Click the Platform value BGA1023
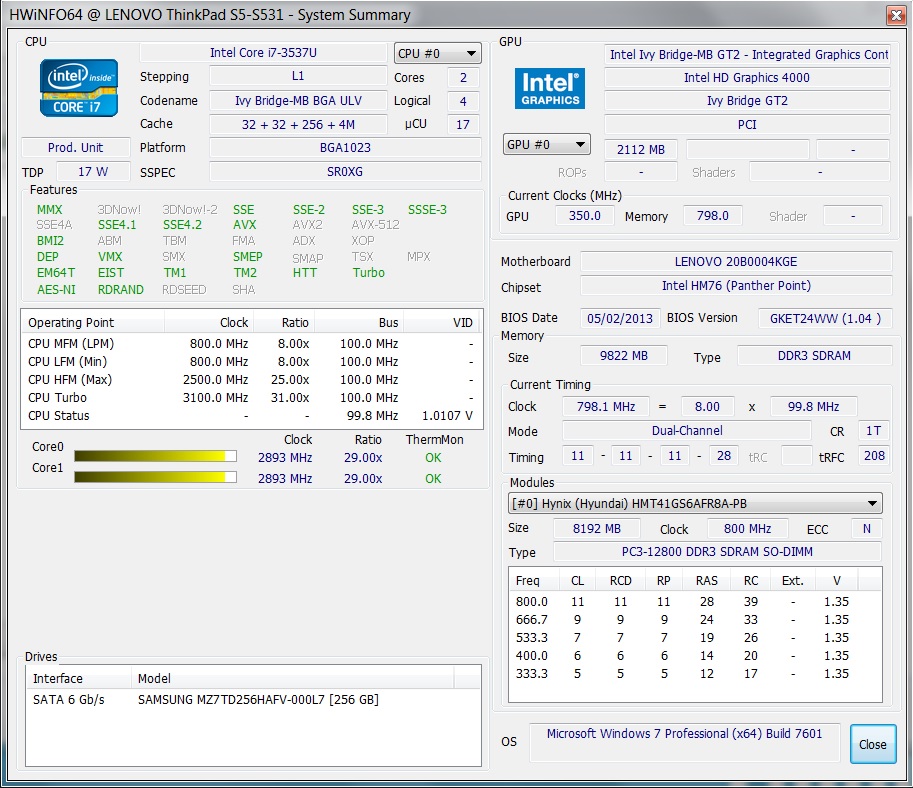Image resolution: width=913 pixels, height=788 pixels. [x=345, y=148]
